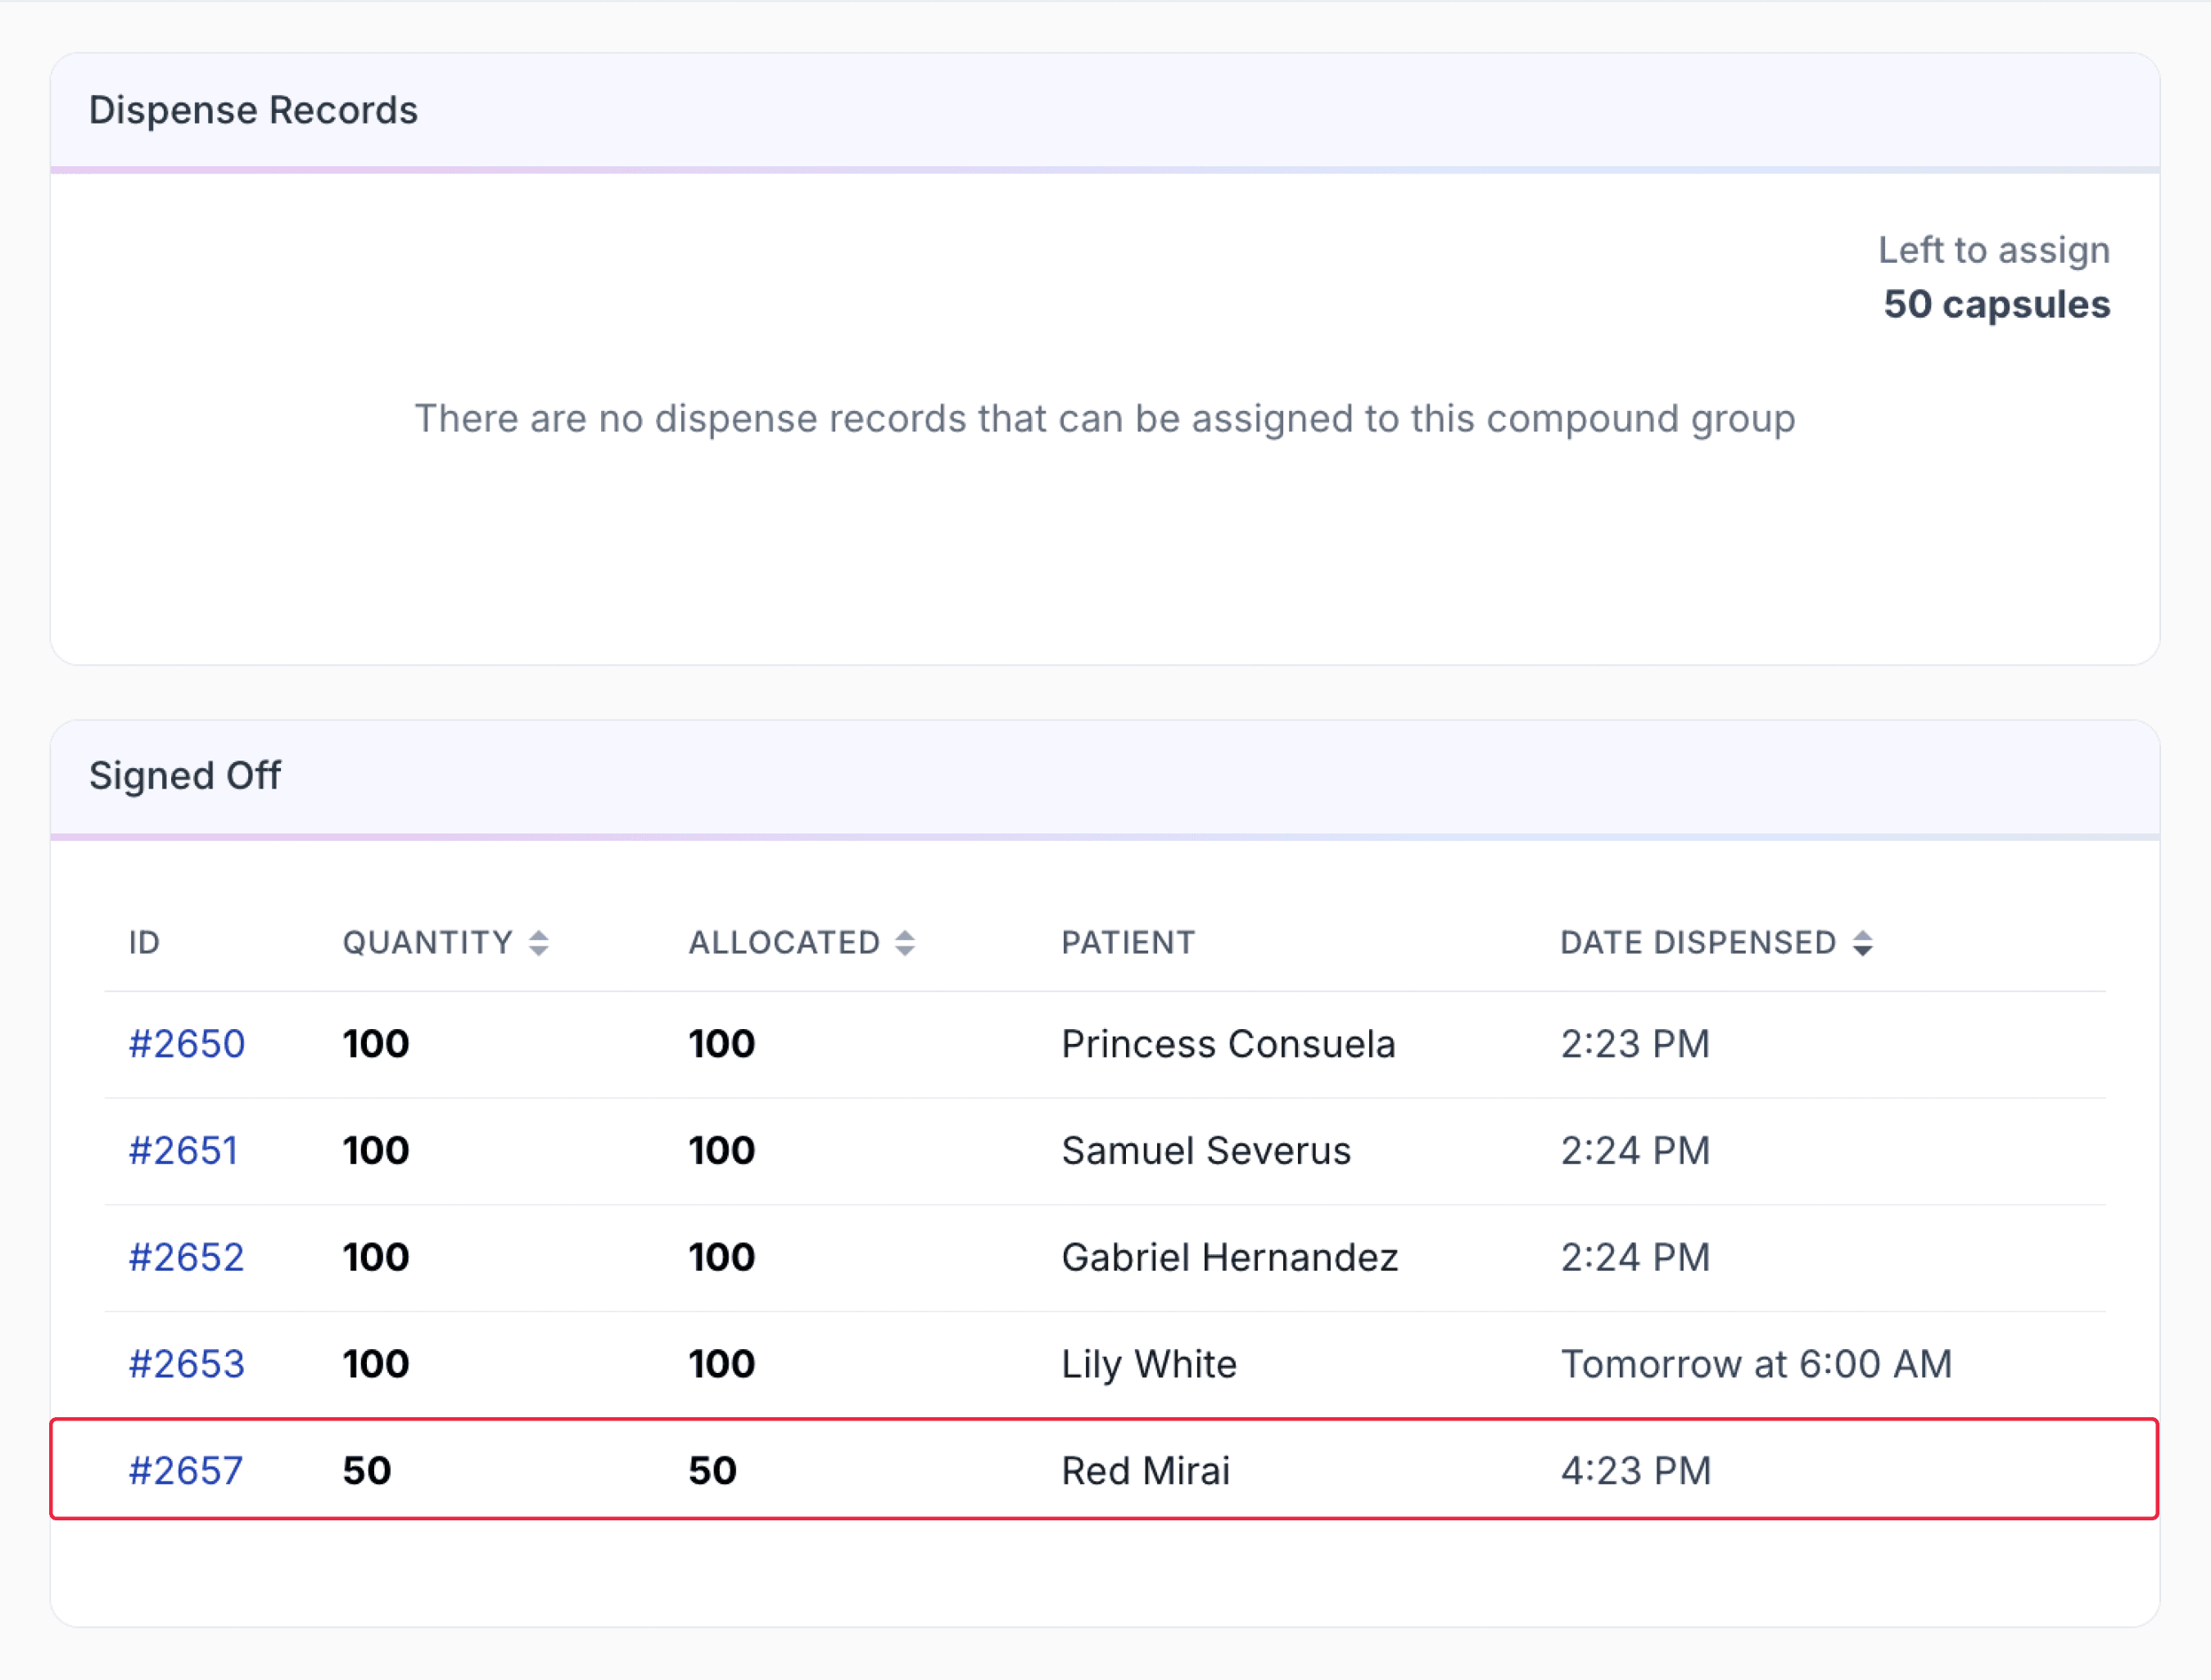This screenshot has width=2211, height=1680.
Task: Open dispense record #2652 link
Action: (x=187, y=1257)
